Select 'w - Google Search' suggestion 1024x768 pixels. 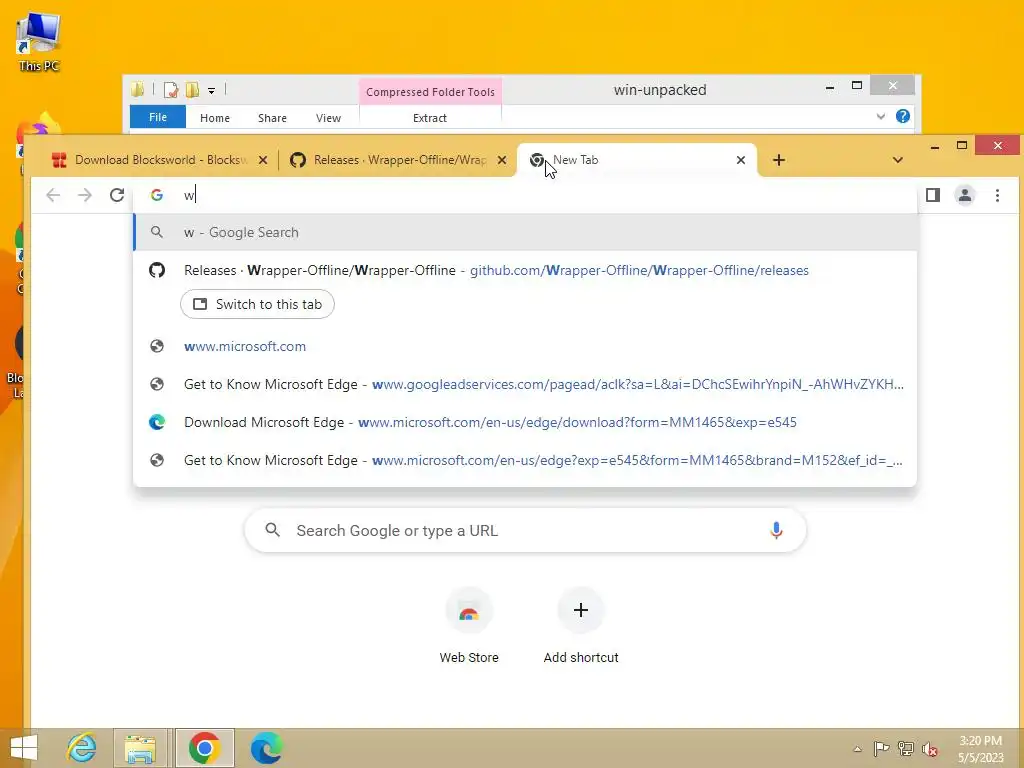pos(525,232)
